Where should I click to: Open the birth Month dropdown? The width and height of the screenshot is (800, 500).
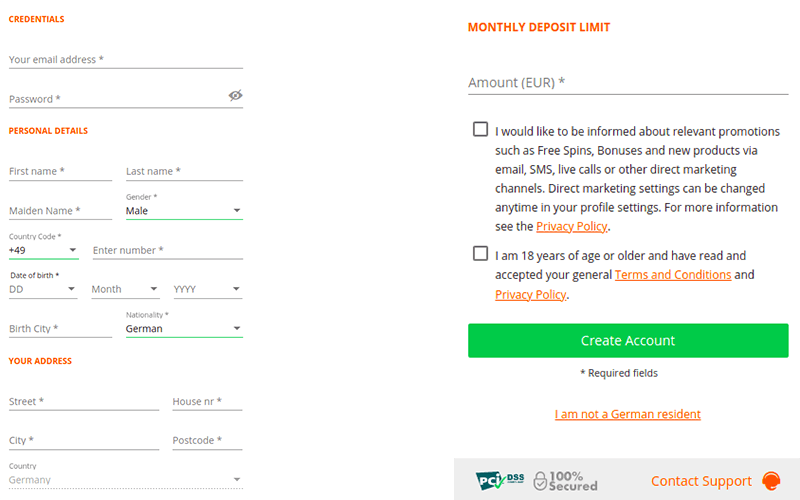tap(125, 289)
